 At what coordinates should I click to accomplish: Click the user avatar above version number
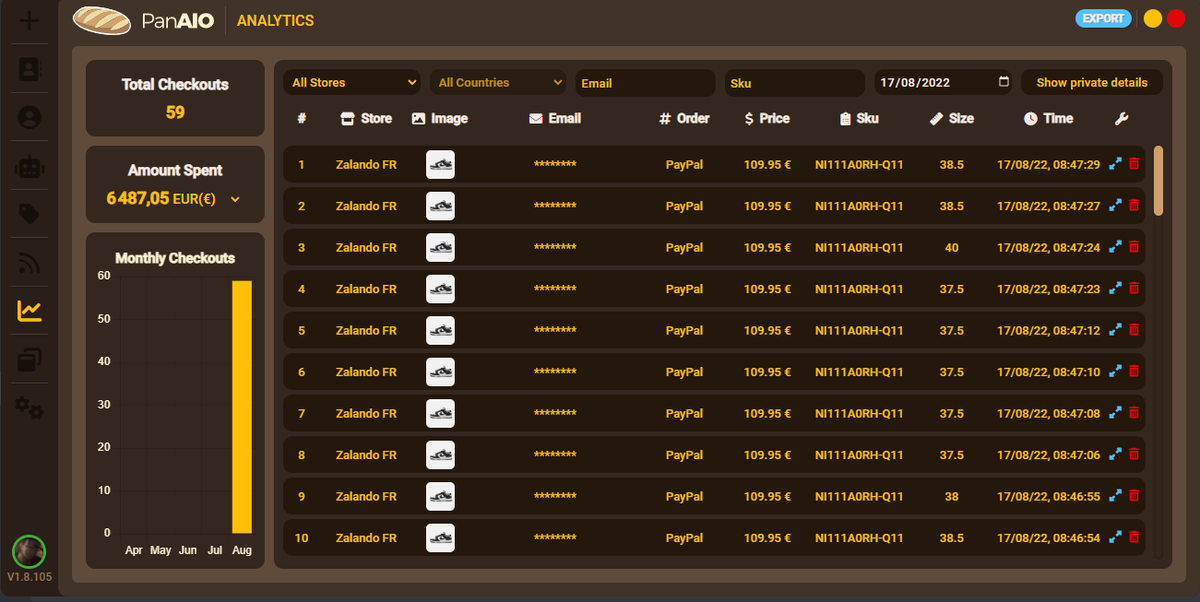[x=29, y=552]
